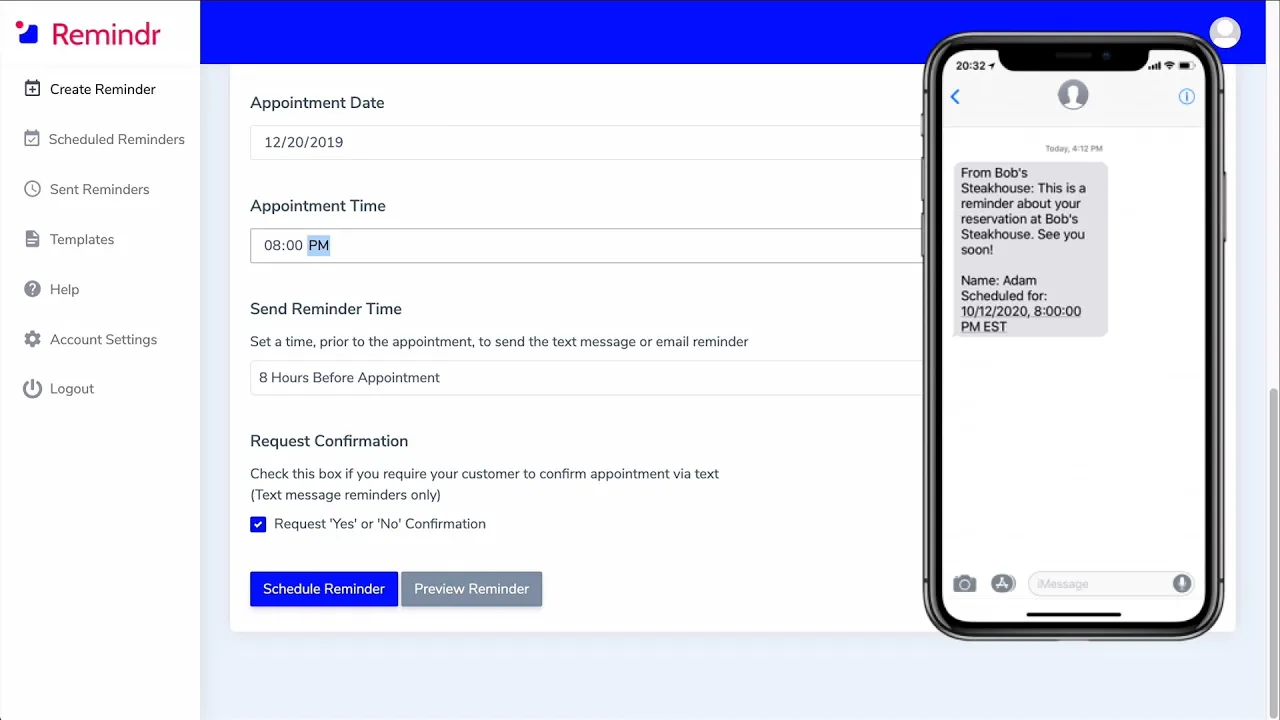
Task: Tap the phone's info icon
Action: (x=1186, y=96)
